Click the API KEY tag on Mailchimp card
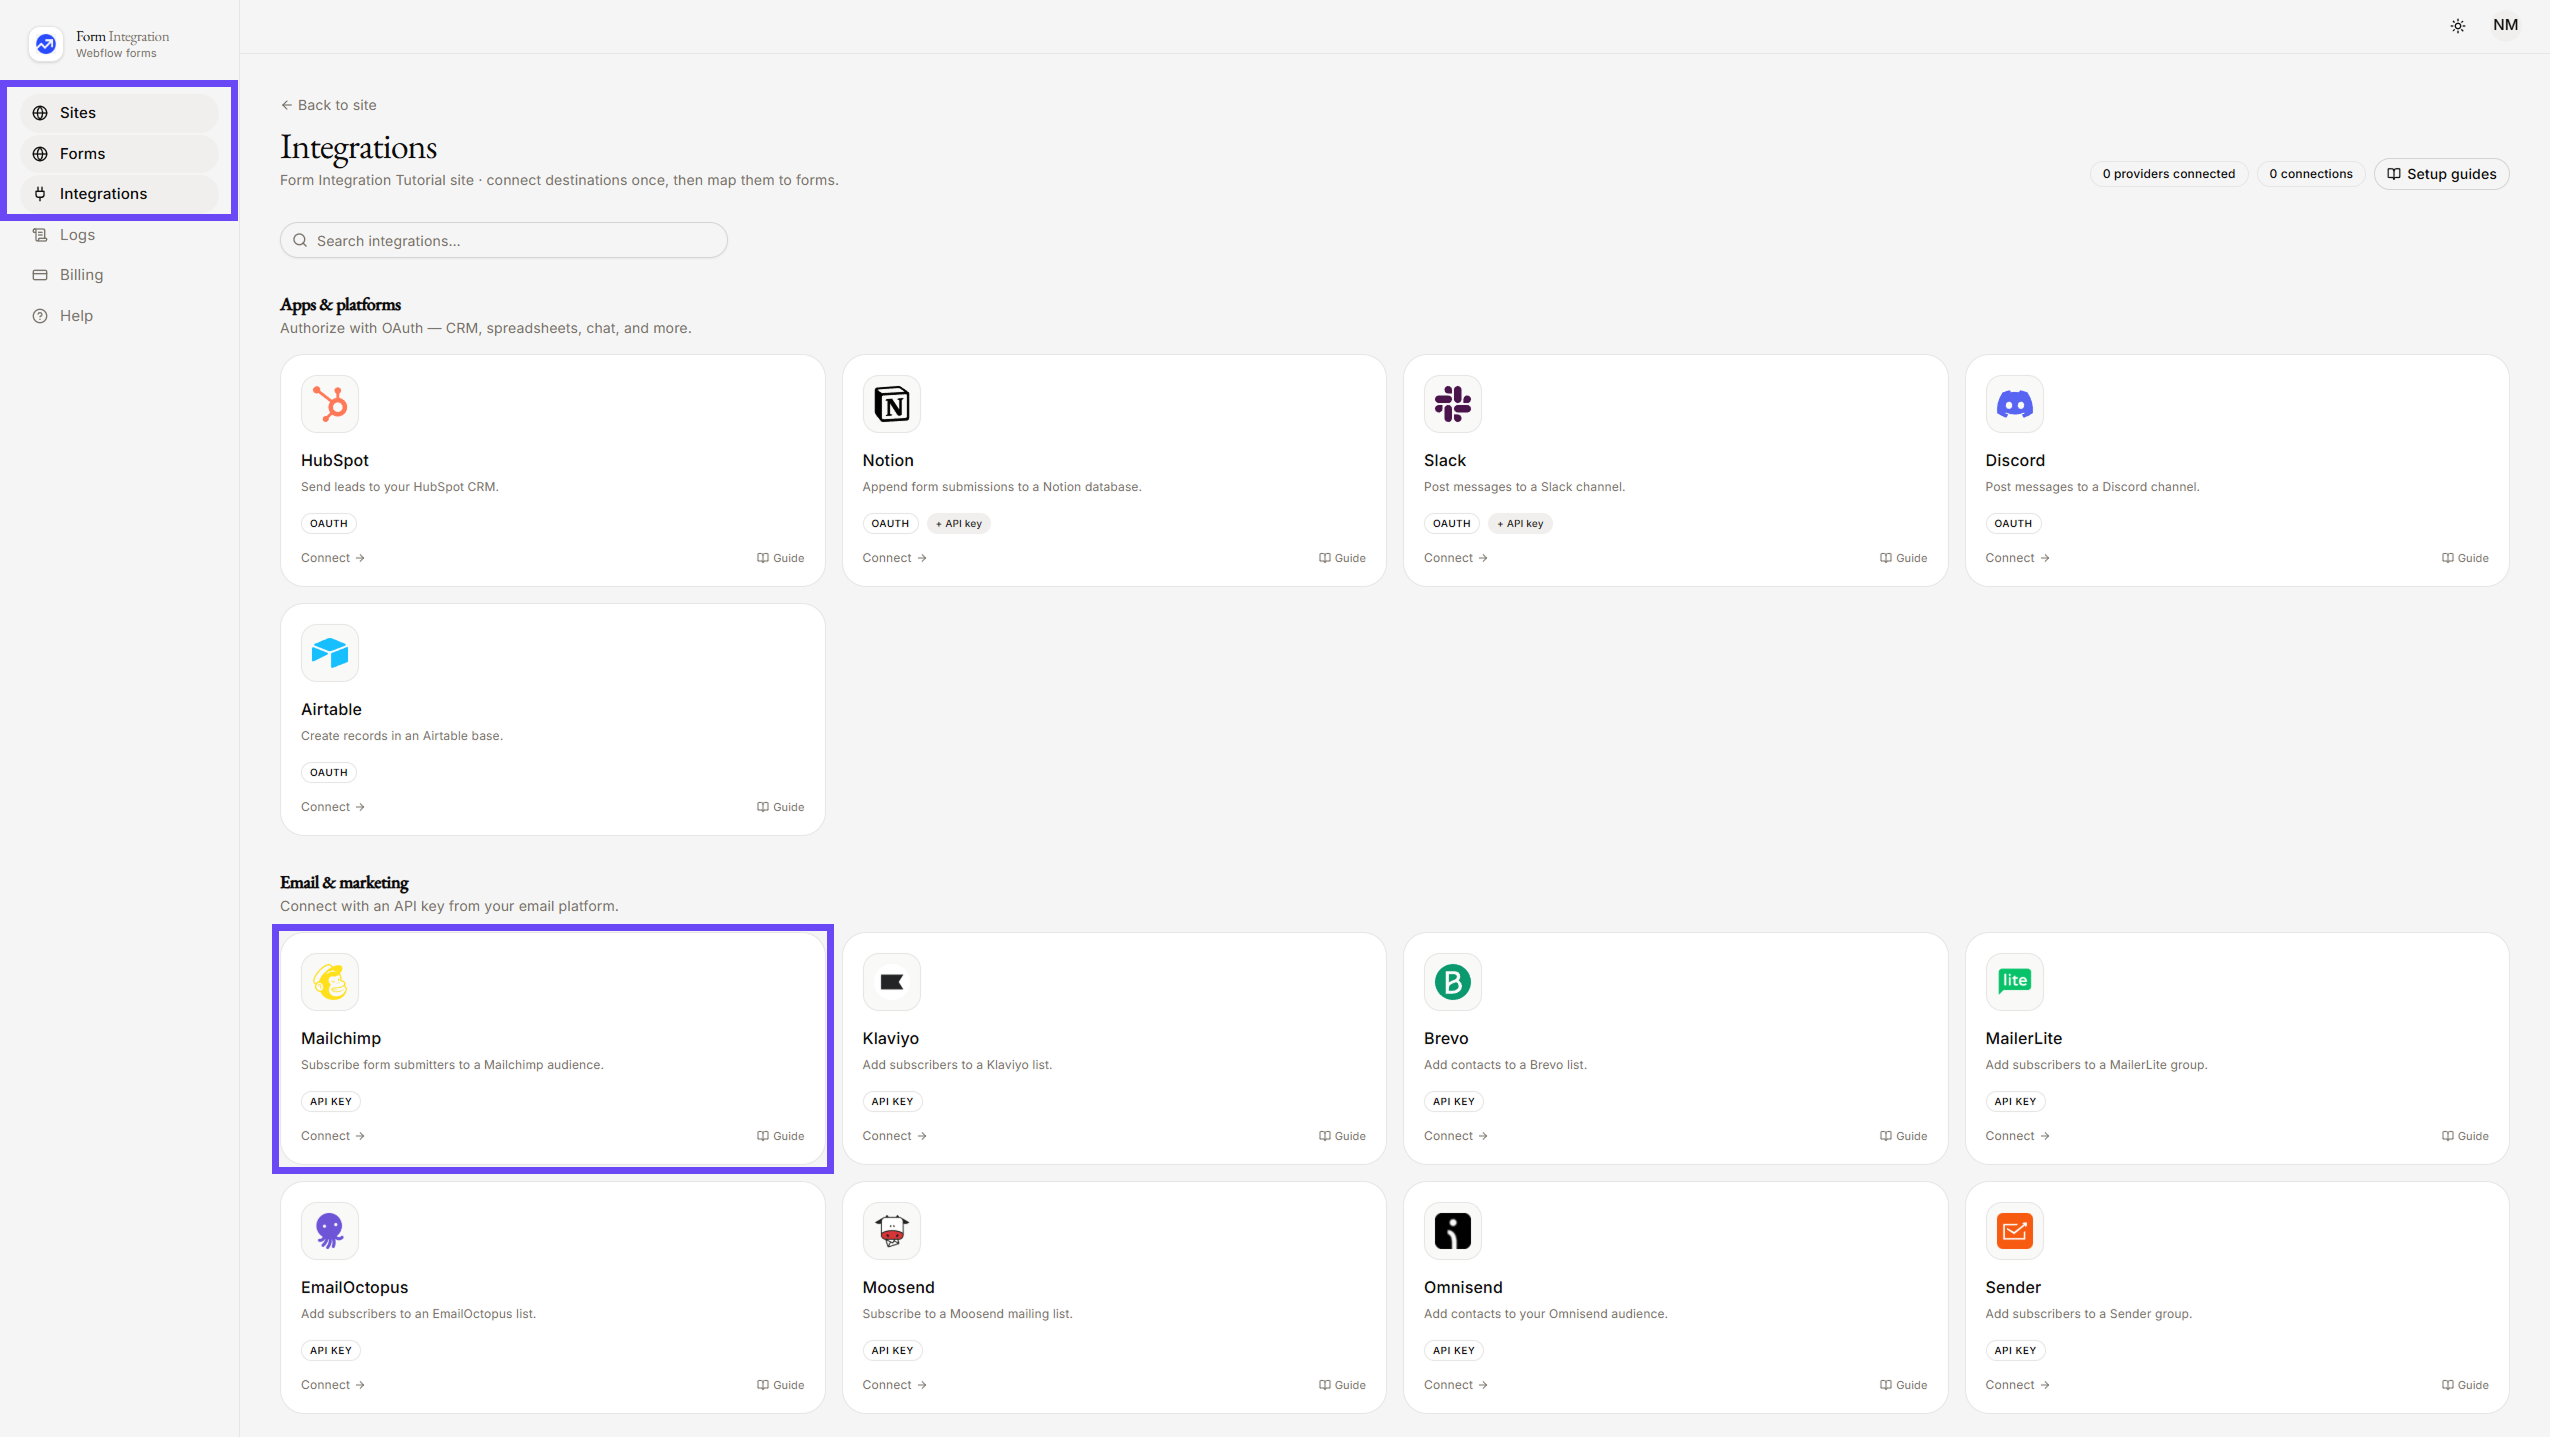Image resolution: width=2550 pixels, height=1437 pixels. [331, 1102]
